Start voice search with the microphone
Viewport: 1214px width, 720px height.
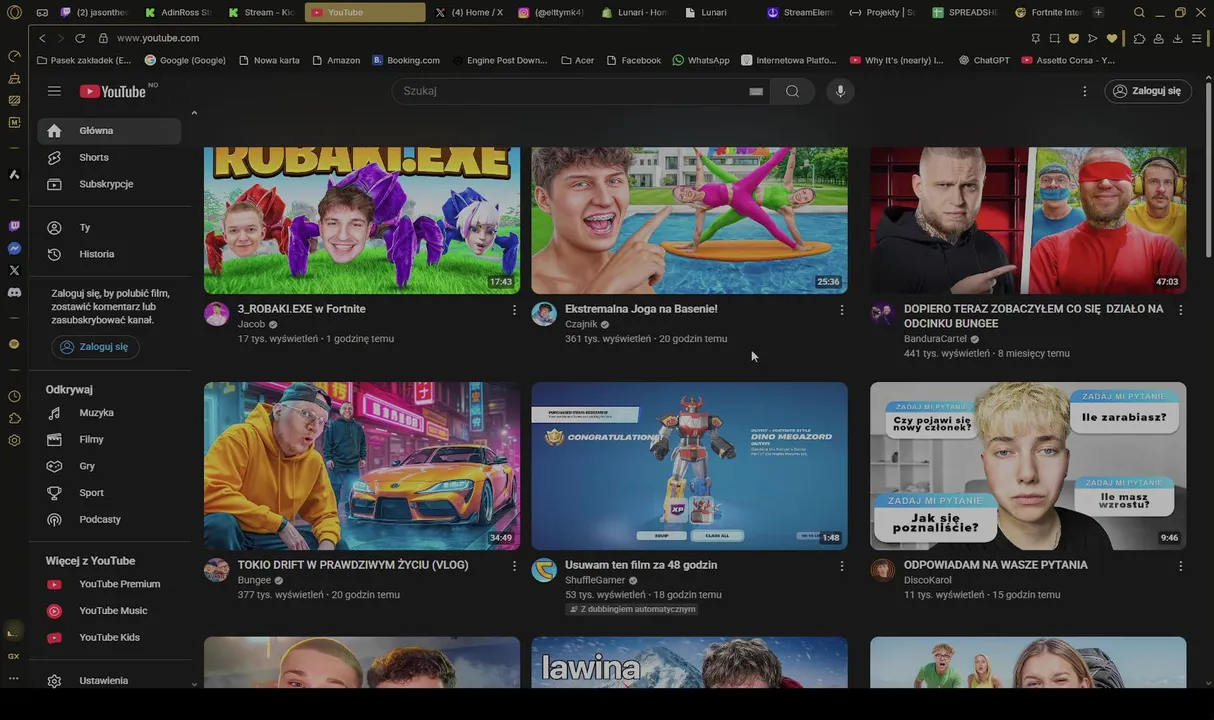tap(840, 91)
